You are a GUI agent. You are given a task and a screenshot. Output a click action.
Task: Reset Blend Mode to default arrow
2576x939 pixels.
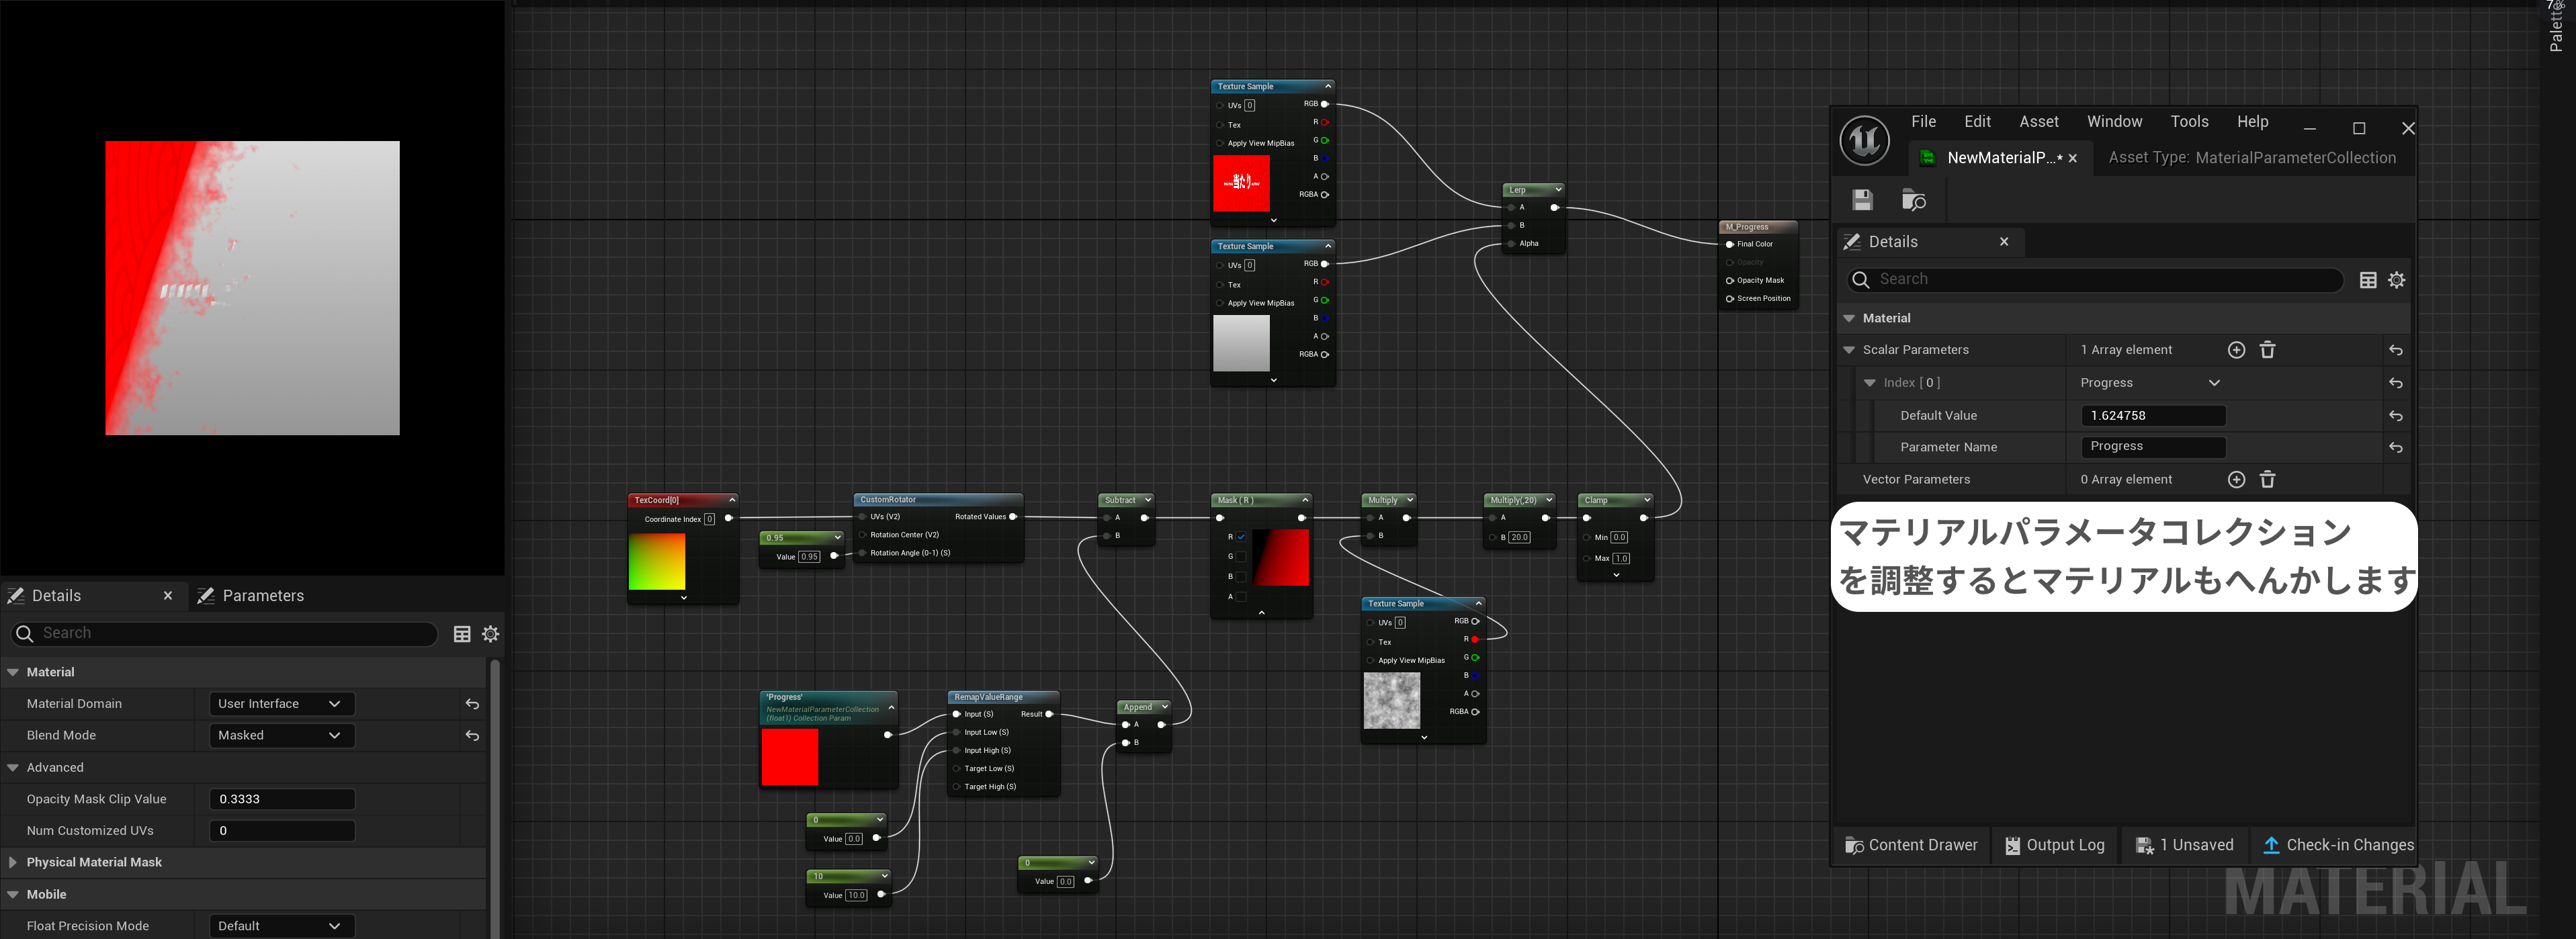click(x=472, y=736)
